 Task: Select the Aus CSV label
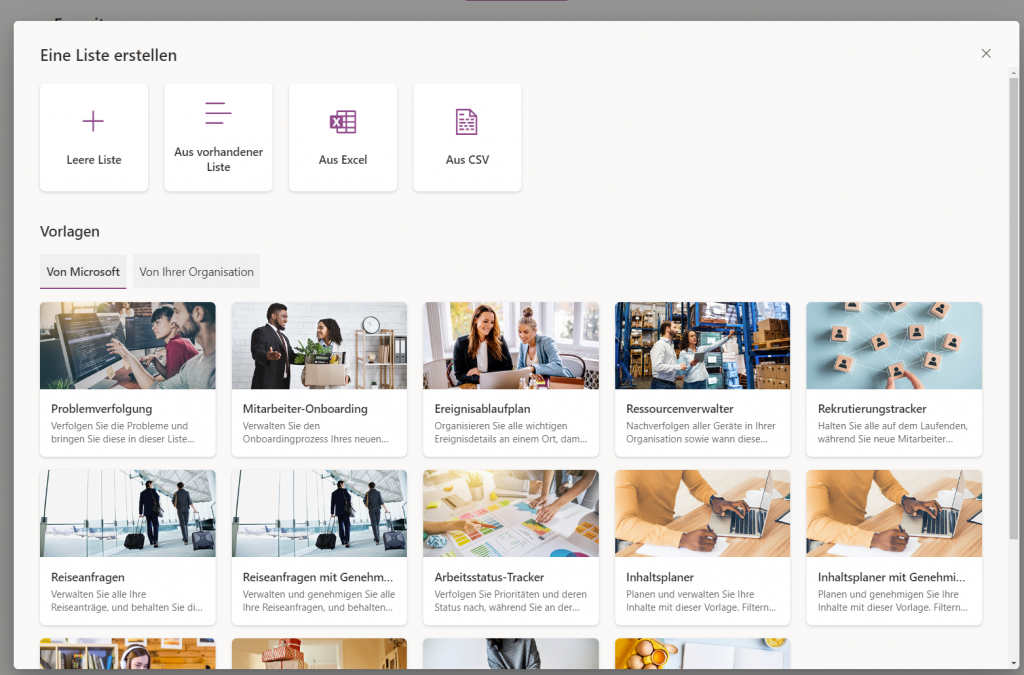click(x=468, y=160)
